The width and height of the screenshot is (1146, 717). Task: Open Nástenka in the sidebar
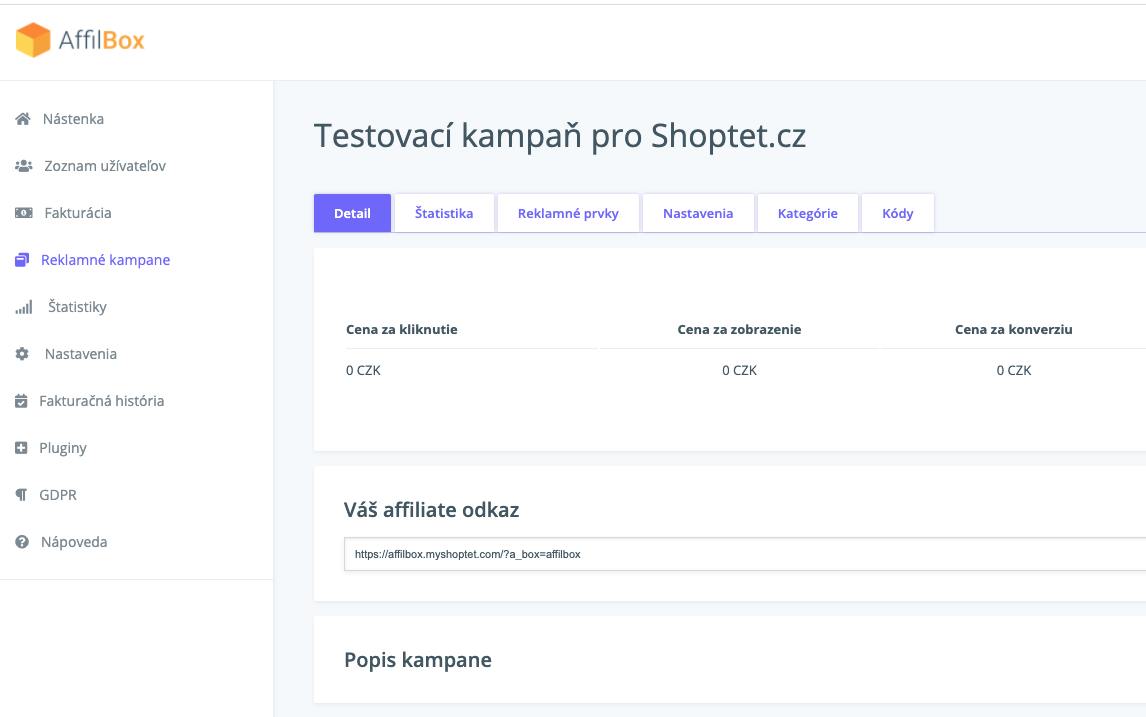tap(73, 118)
